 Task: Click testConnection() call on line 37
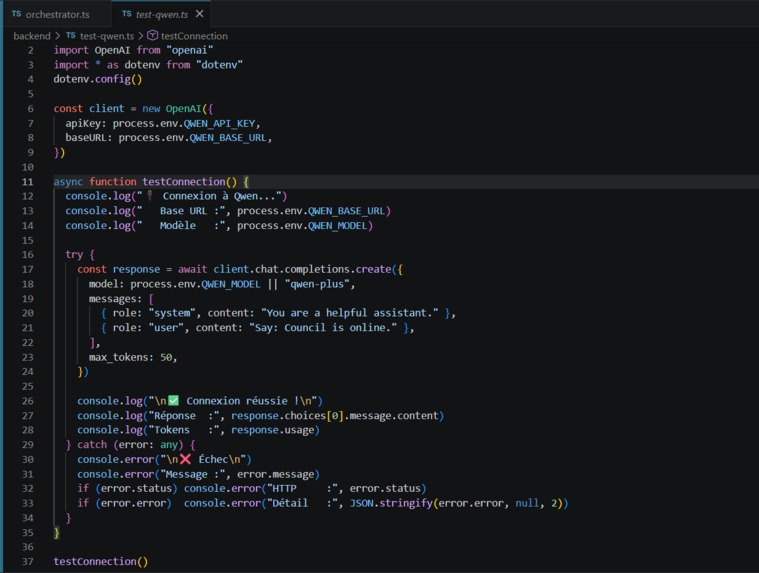pyautogui.click(x=101, y=561)
